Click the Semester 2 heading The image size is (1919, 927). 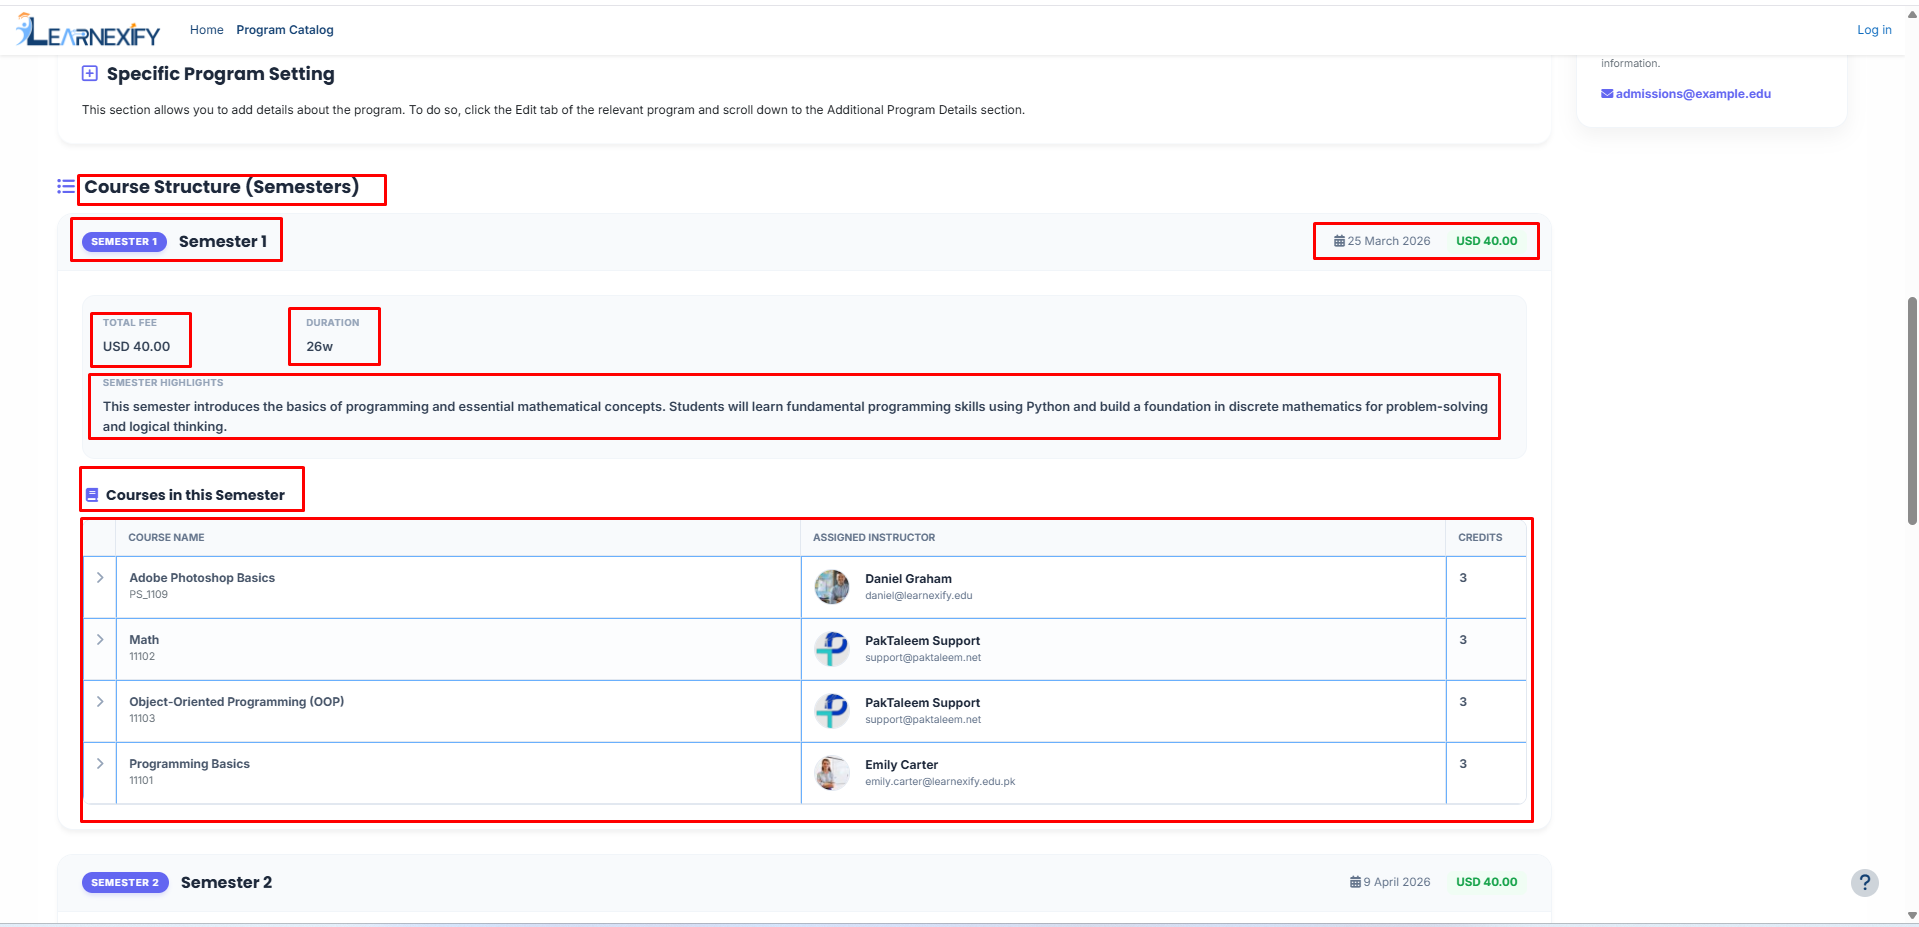(226, 882)
